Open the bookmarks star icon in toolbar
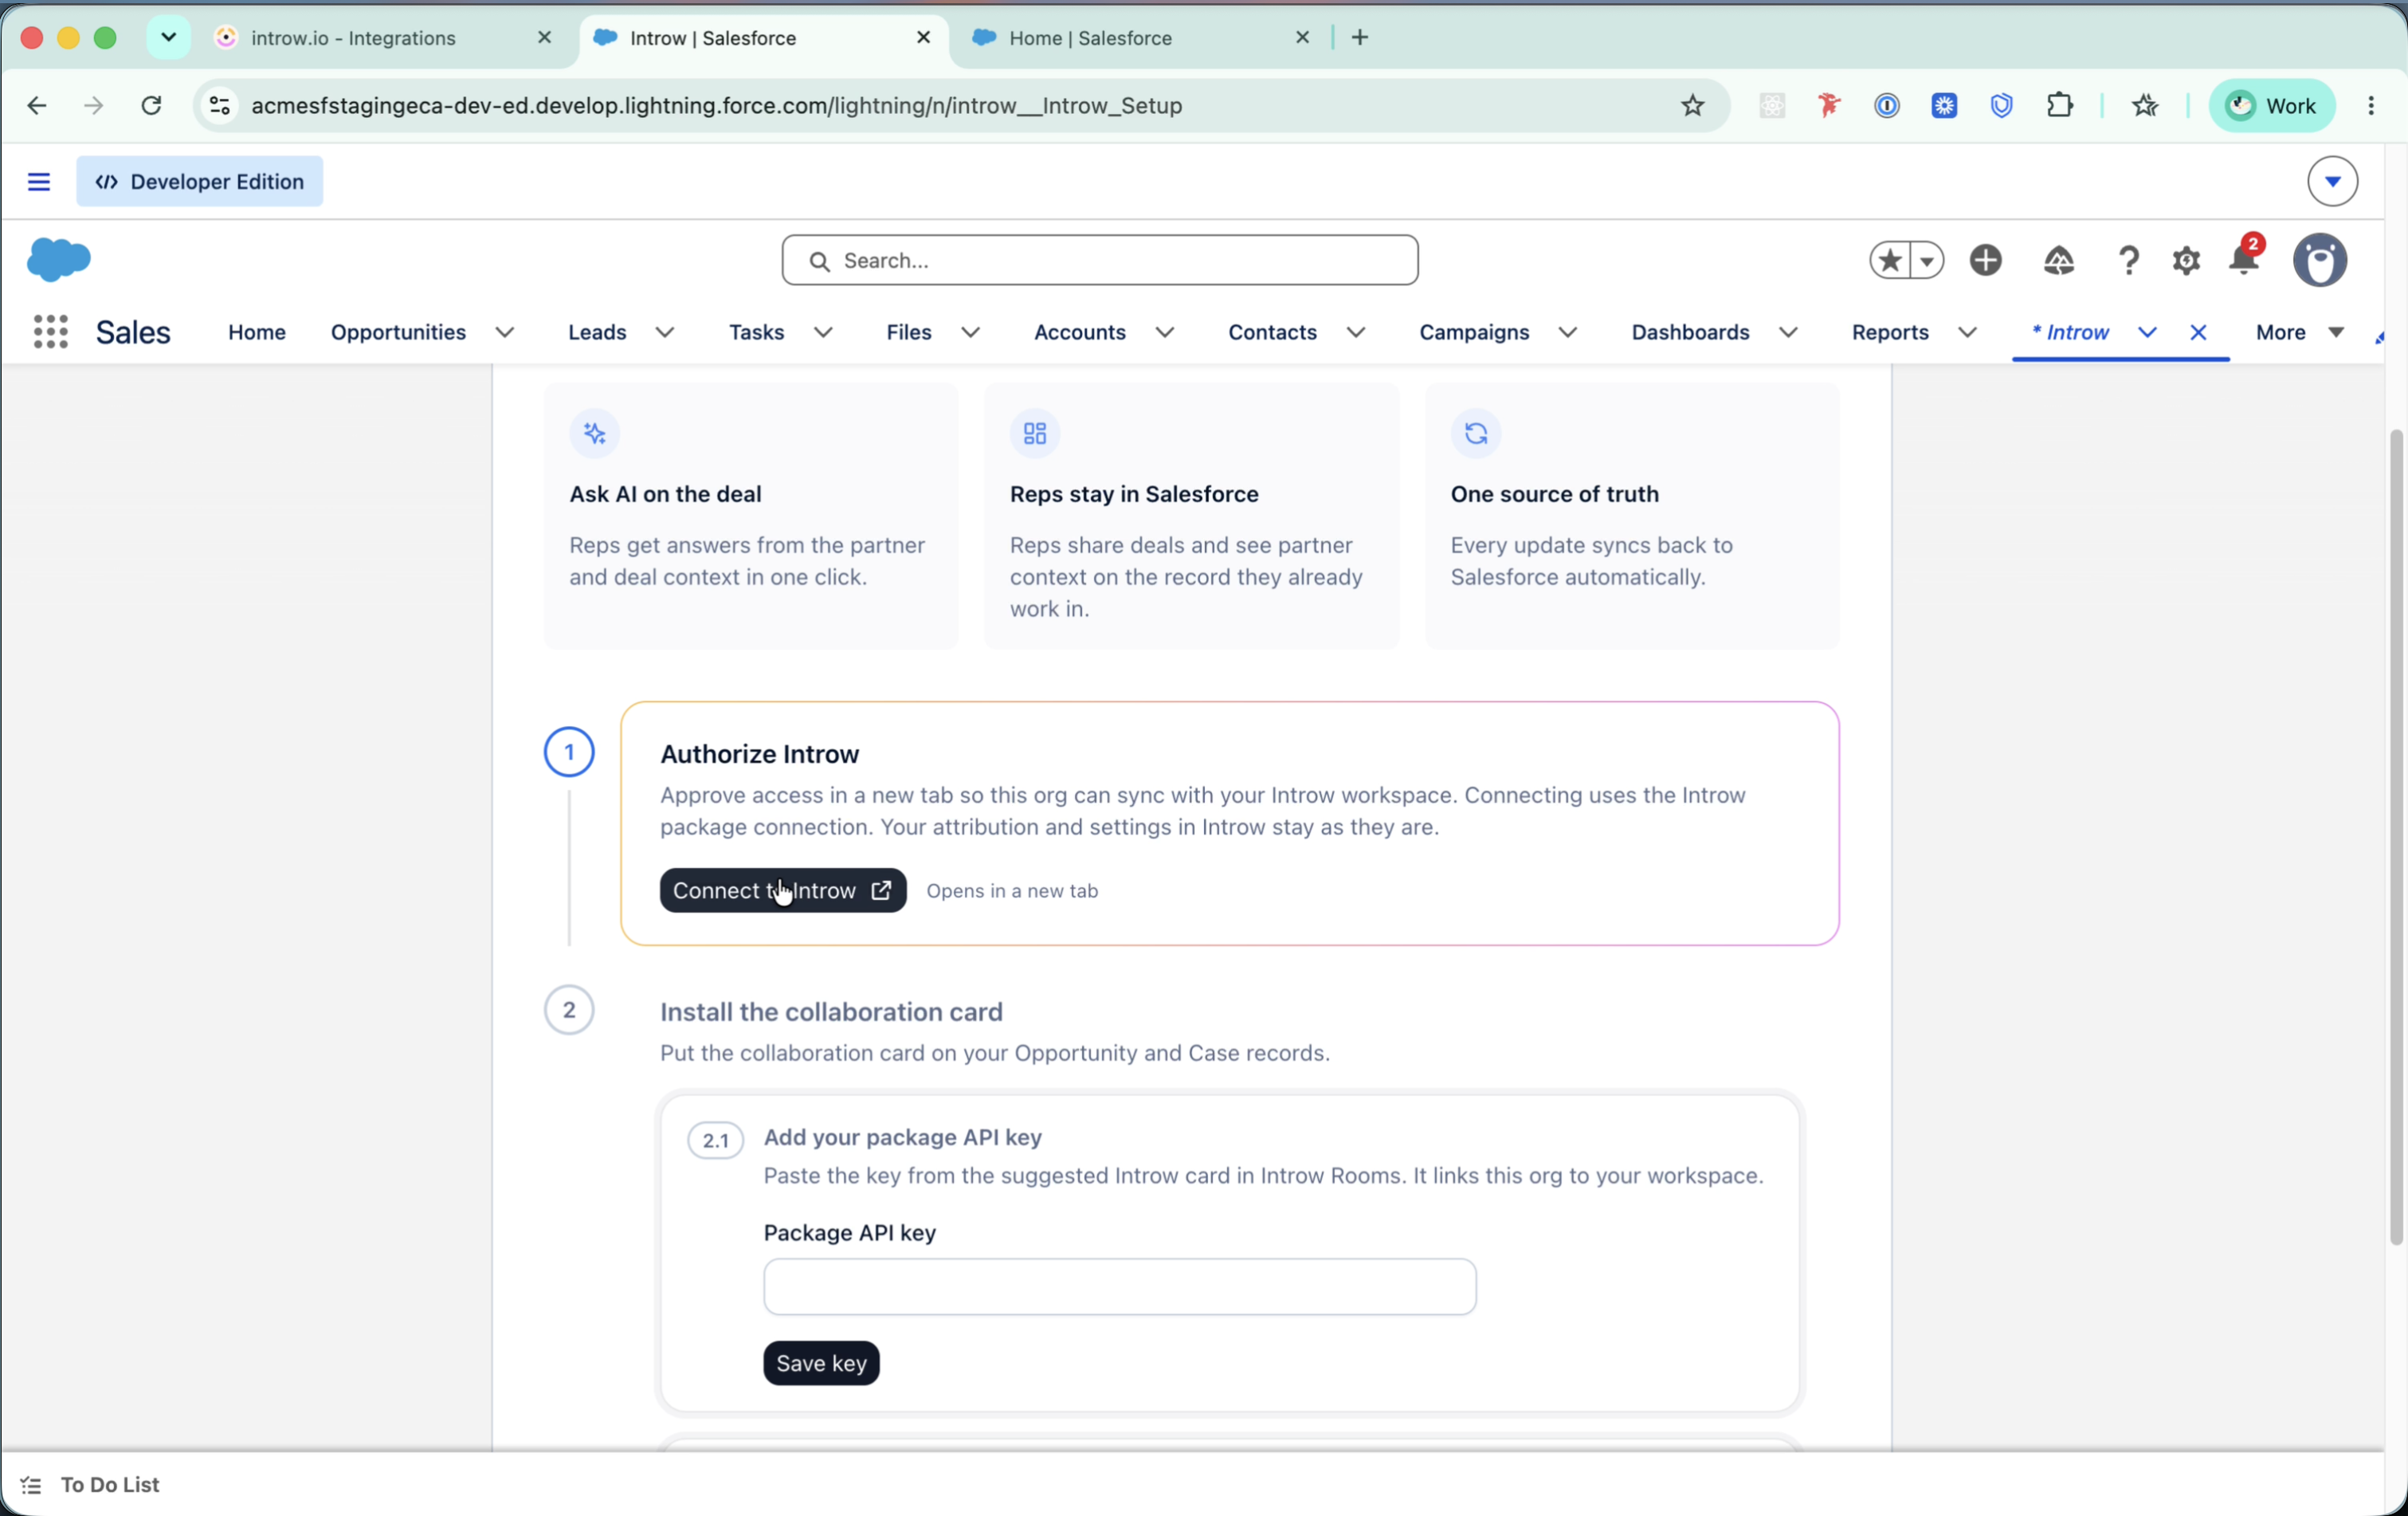The image size is (2408, 1516). coord(2144,105)
